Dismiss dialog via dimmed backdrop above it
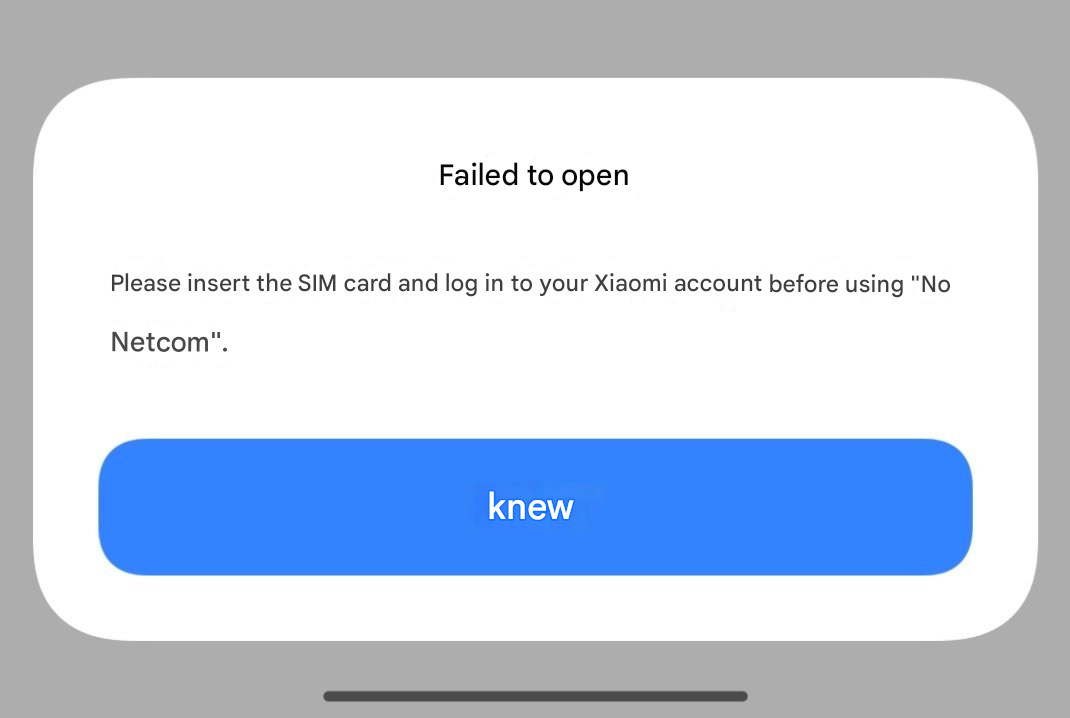The height and width of the screenshot is (718, 1070). [x=535, y=38]
